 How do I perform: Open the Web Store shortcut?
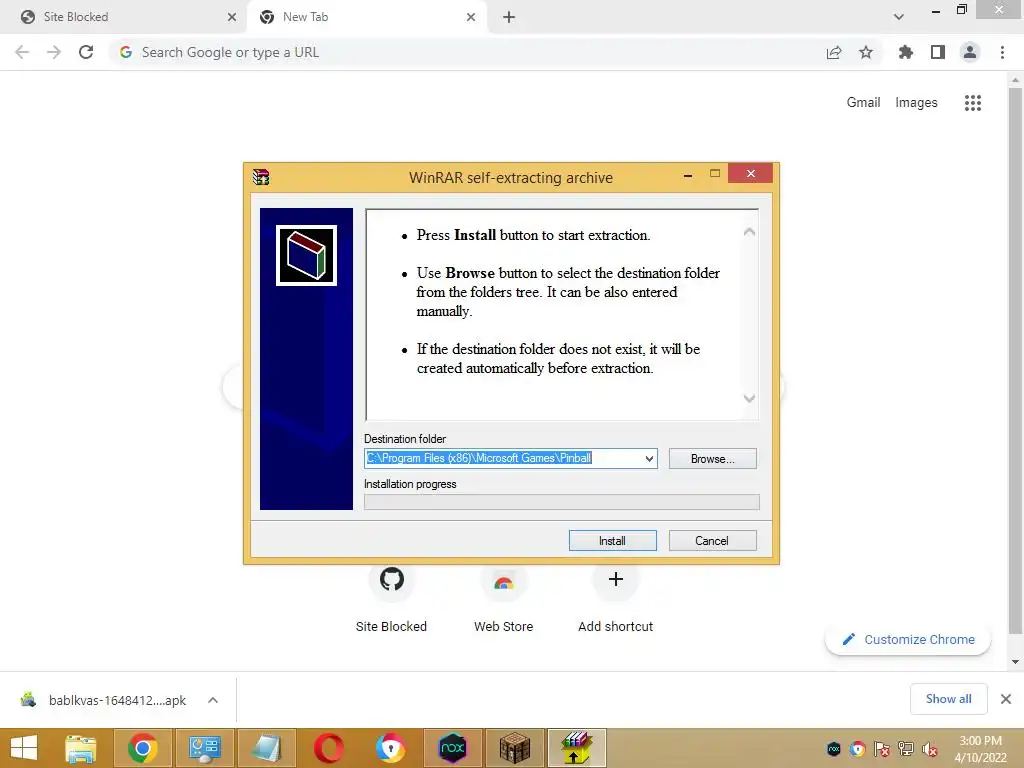tap(504, 598)
